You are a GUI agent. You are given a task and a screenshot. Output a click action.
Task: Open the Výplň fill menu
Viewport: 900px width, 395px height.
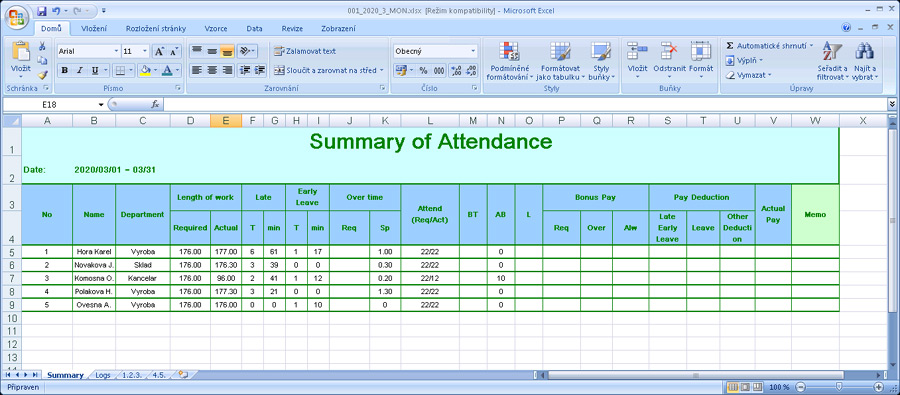(x=744, y=60)
